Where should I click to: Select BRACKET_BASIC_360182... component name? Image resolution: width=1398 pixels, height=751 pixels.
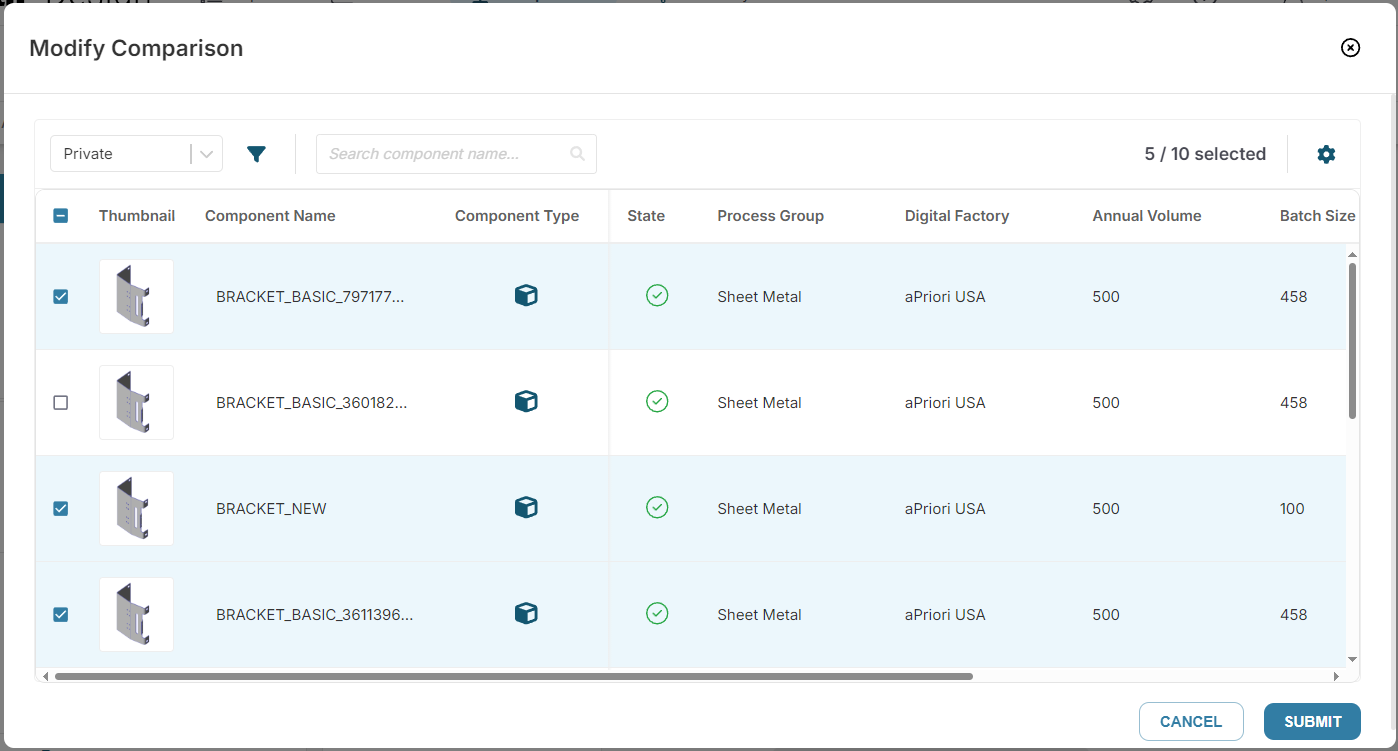point(312,403)
